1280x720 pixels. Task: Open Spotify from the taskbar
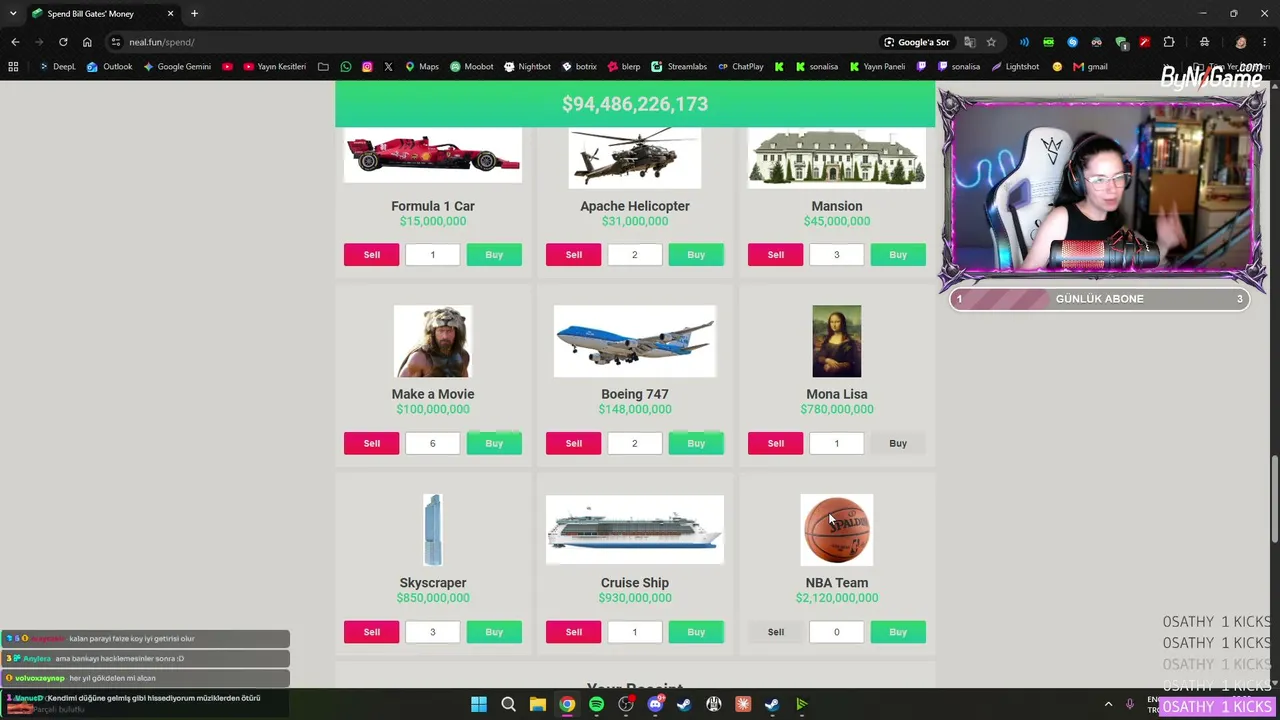[x=596, y=704]
